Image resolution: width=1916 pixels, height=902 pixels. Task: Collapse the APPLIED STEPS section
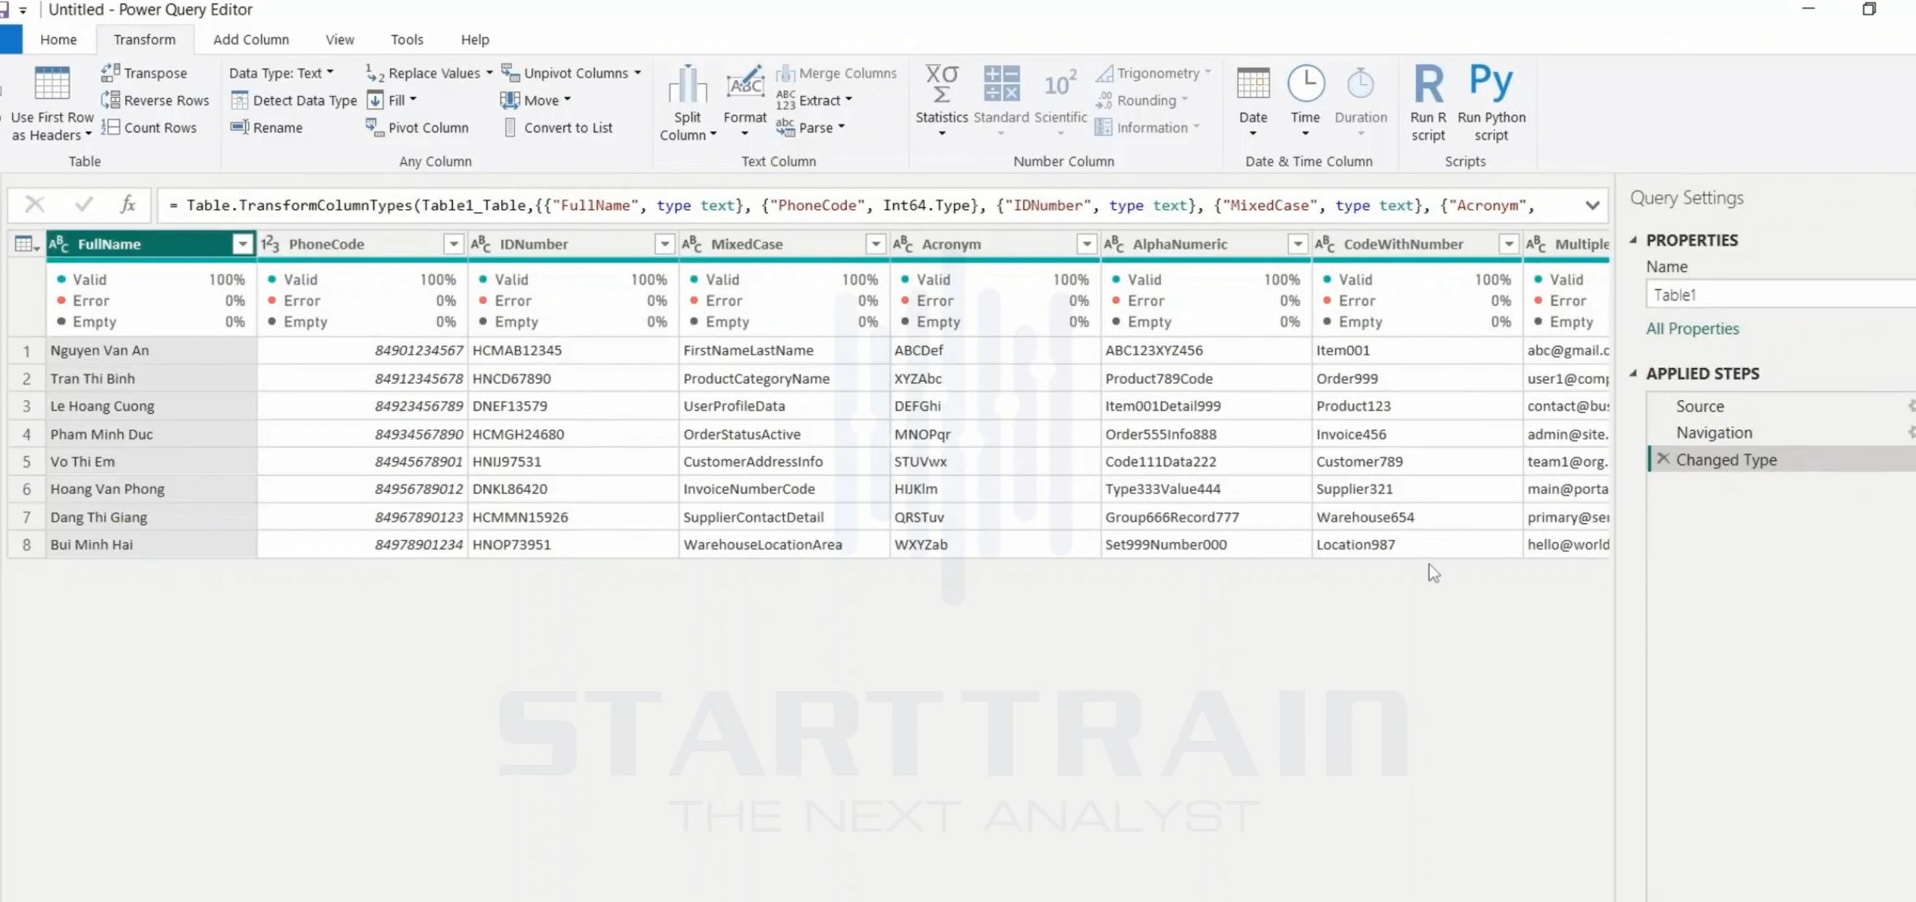pyautogui.click(x=1634, y=373)
